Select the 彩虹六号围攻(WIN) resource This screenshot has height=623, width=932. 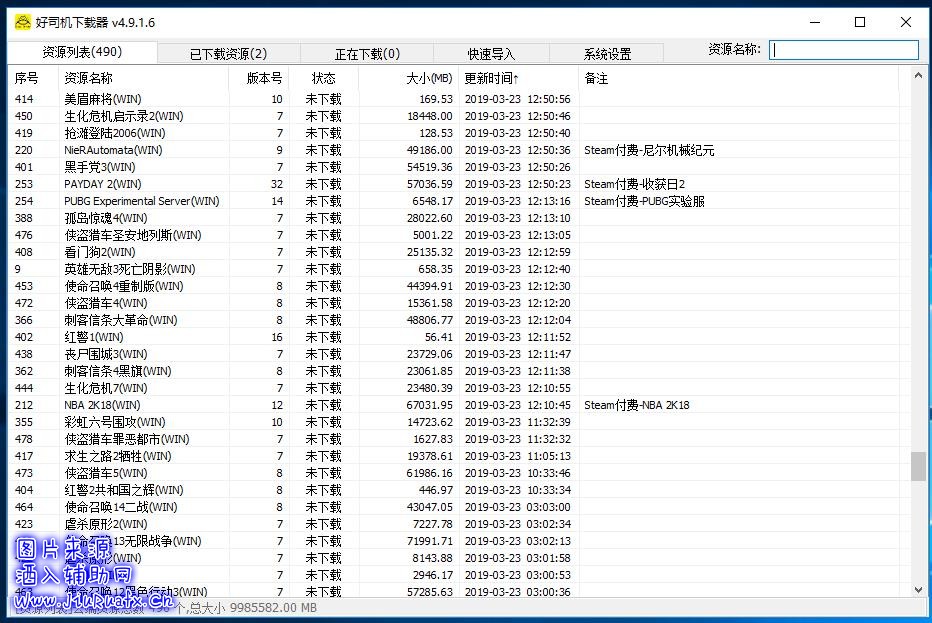453,422
